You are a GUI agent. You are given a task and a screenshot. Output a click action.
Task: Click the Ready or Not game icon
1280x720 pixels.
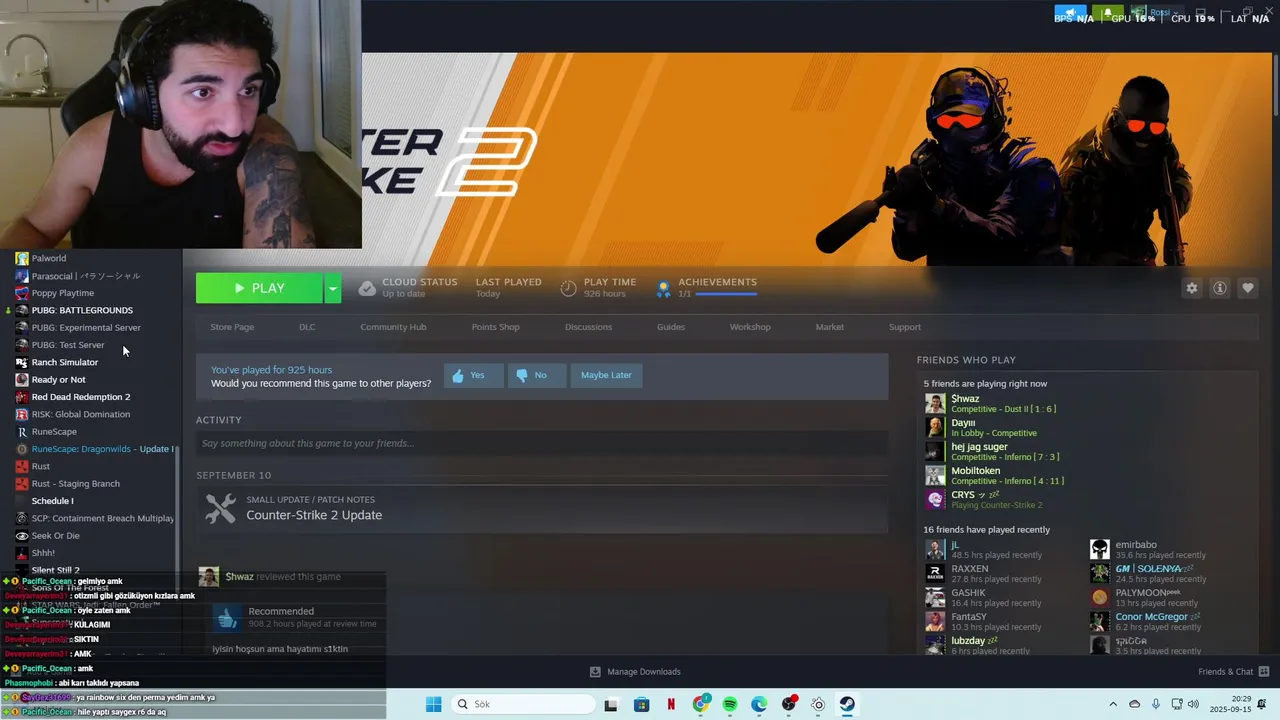[x=22, y=380]
